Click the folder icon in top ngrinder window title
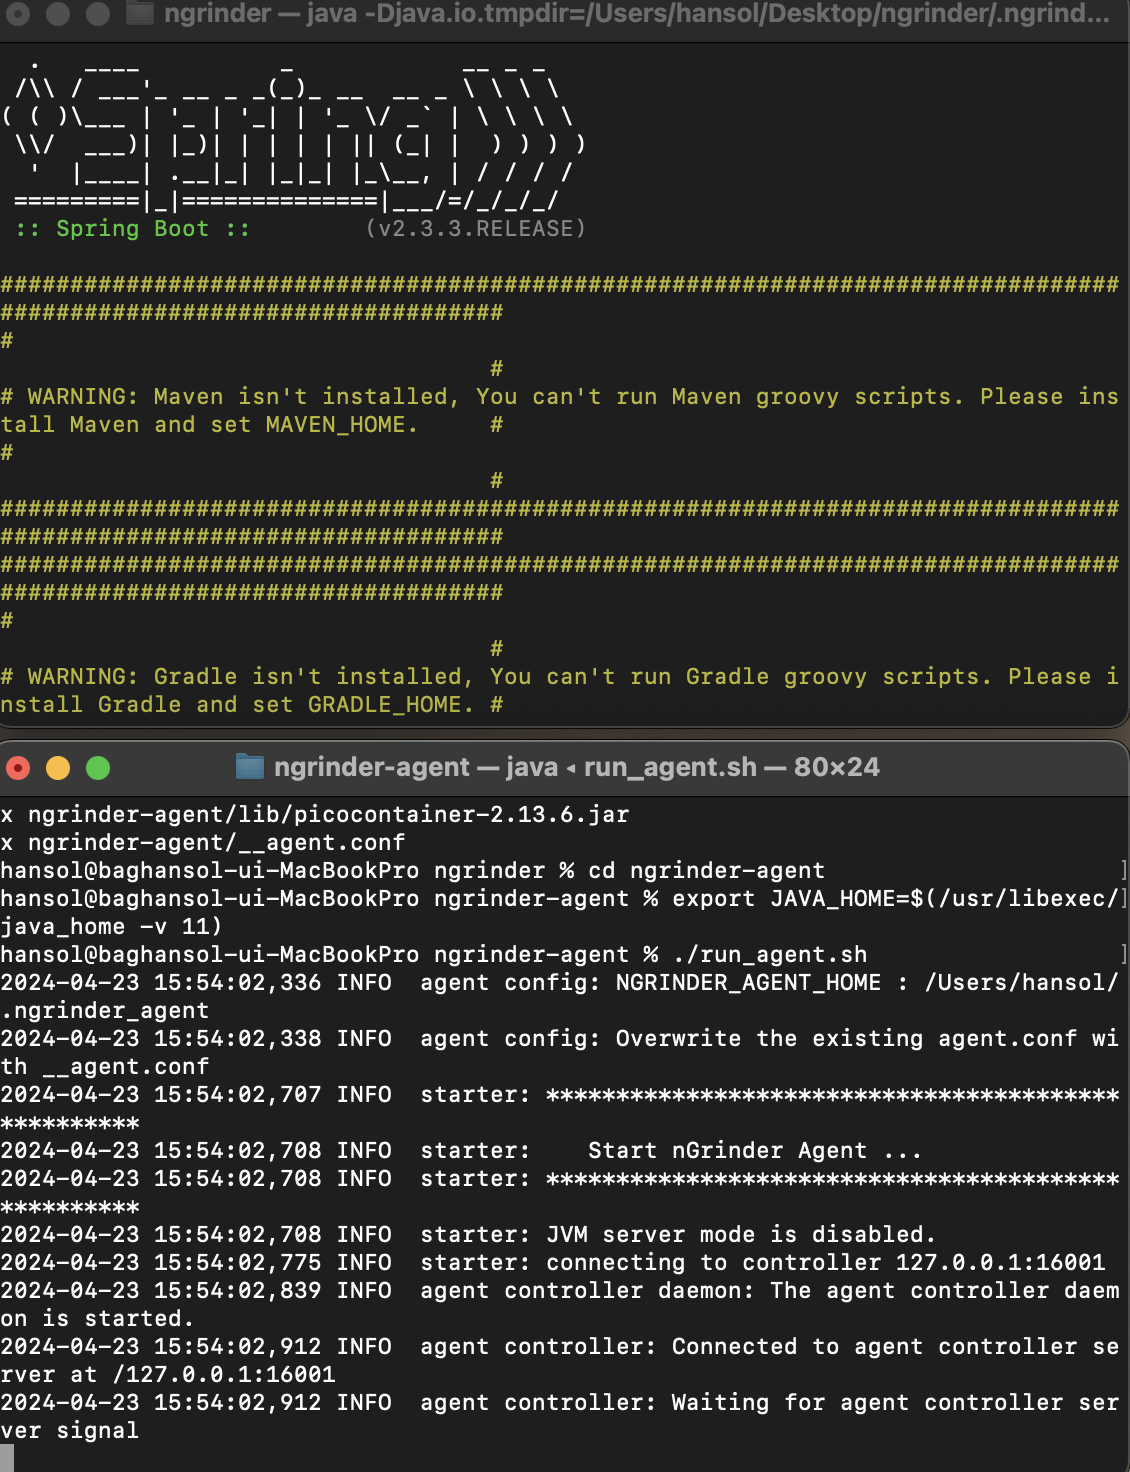Image resolution: width=1130 pixels, height=1472 pixels. coord(140,13)
